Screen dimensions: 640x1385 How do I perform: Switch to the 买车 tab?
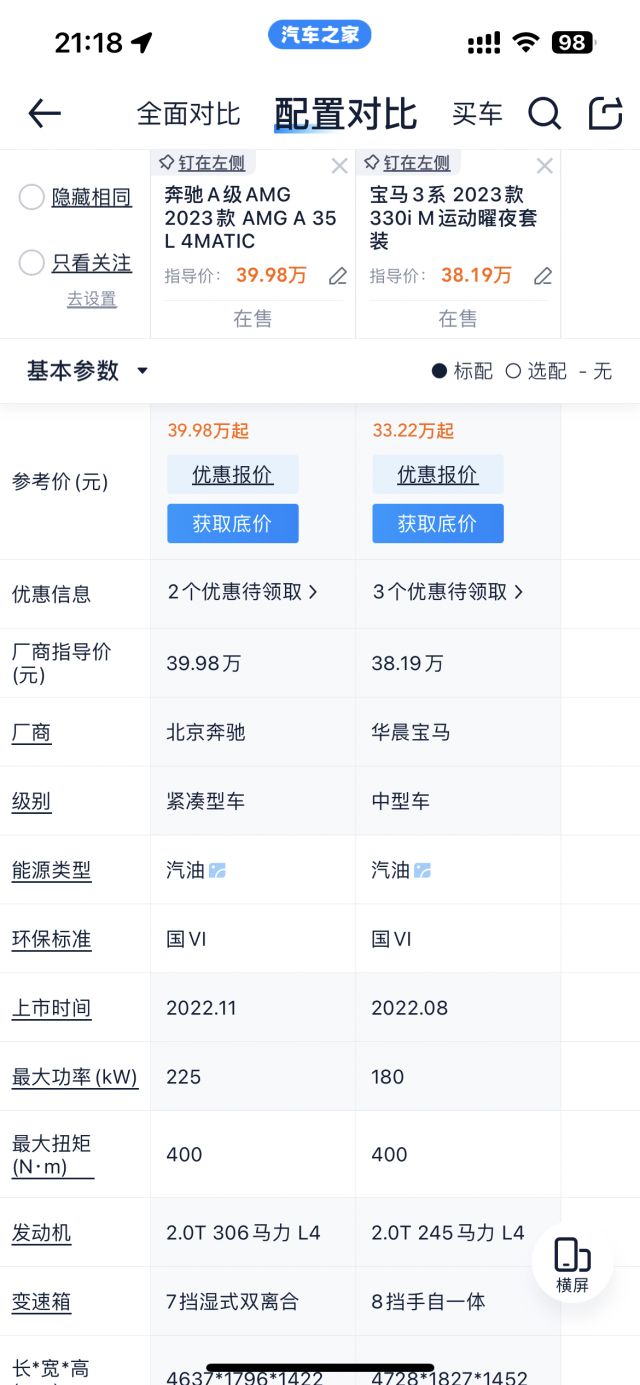[478, 114]
